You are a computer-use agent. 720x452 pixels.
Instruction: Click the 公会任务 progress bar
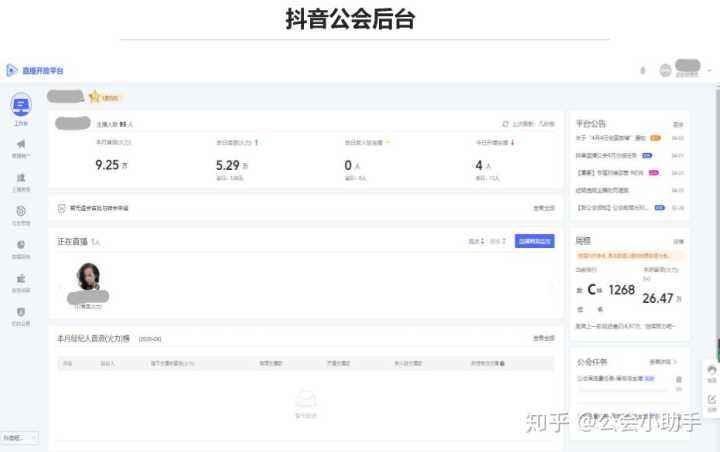coord(622,390)
